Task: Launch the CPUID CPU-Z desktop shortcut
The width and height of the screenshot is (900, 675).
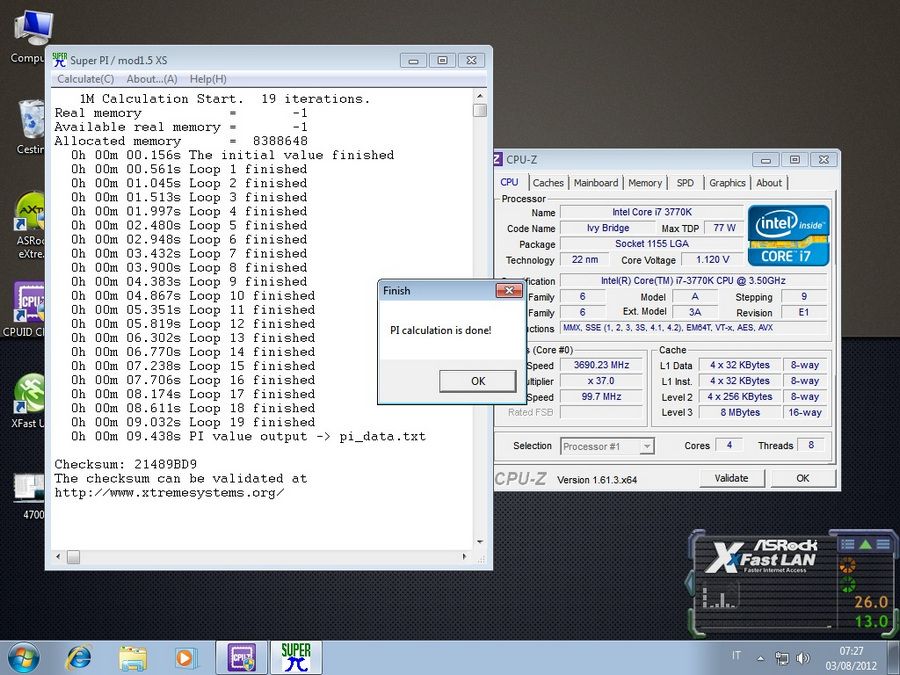Action: [x=26, y=309]
